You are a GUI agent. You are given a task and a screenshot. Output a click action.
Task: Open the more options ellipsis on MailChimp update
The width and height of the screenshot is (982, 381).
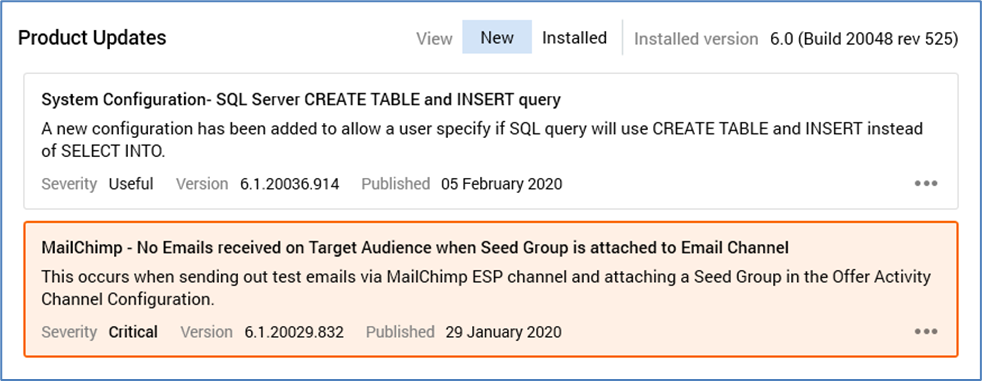click(926, 331)
